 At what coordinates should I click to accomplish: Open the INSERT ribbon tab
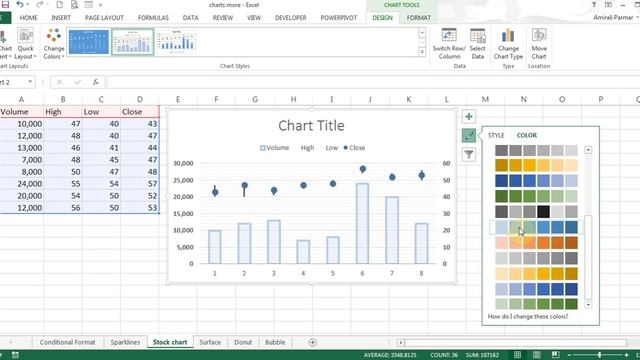(x=61, y=18)
